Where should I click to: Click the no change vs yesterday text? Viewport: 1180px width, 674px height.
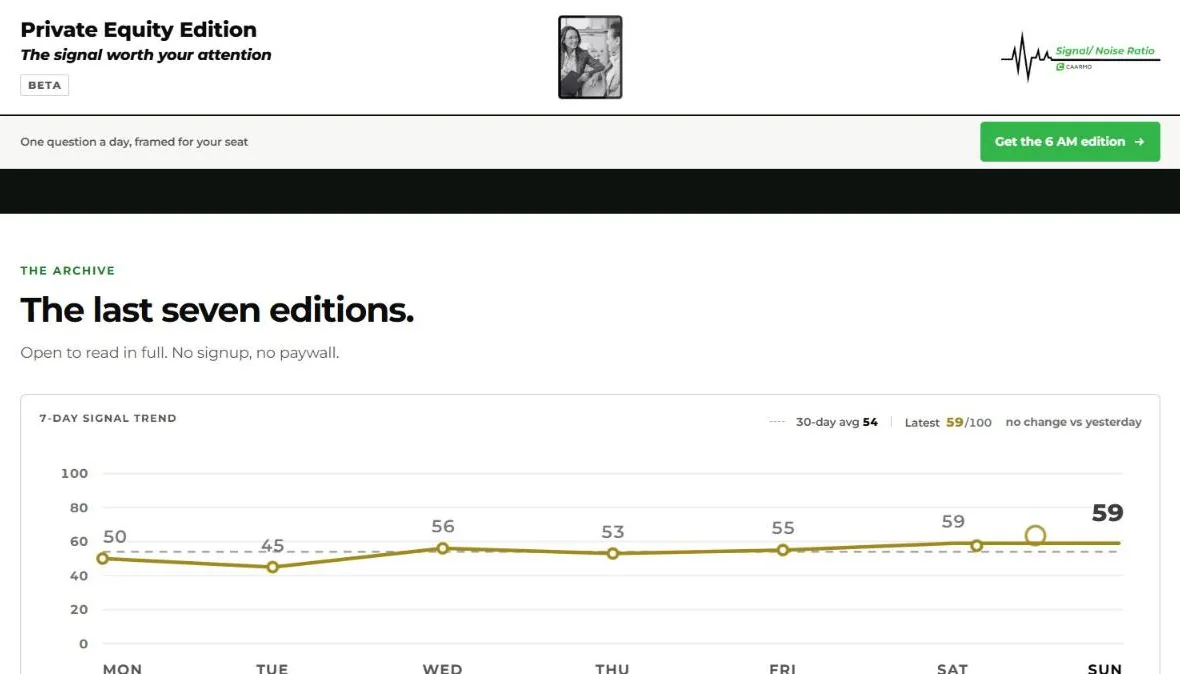(x=1073, y=422)
